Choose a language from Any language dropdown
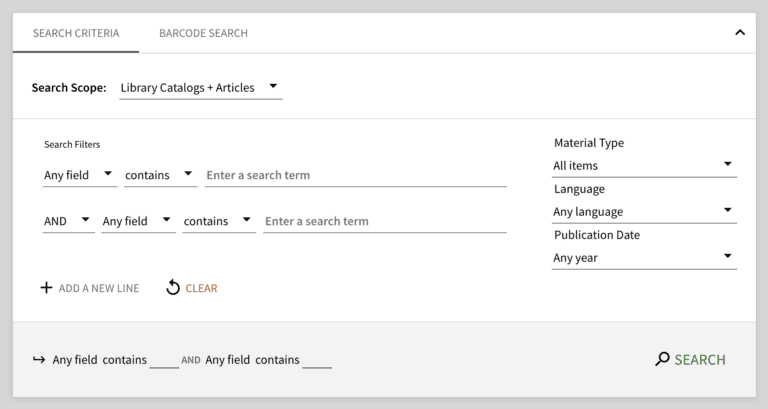Screen dimensions: 768x409 point(644,211)
